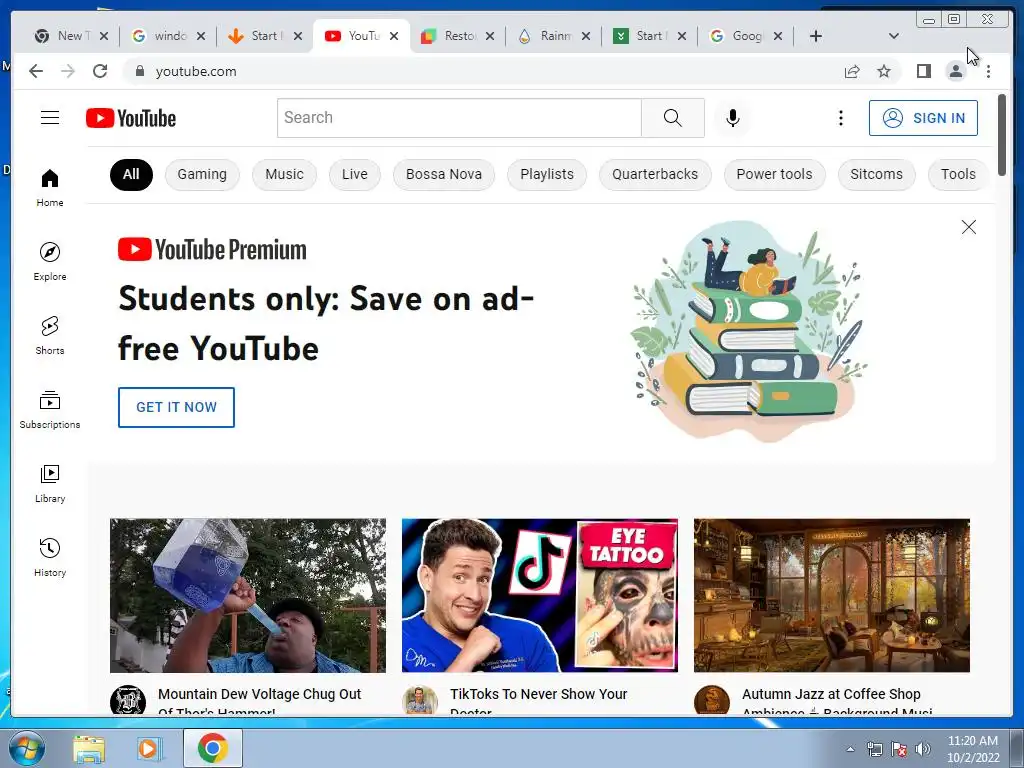View site information lock icon
The width and height of the screenshot is (1024, 768).
click(139, 71)
